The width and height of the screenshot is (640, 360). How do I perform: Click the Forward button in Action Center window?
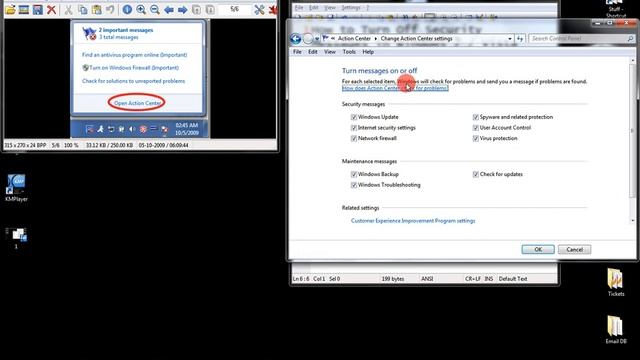click(308, 39)
